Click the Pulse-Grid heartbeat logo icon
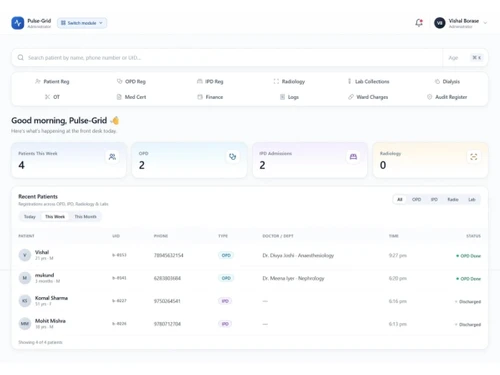The width and height of the screenshot is (500, 375). [18, 23]
